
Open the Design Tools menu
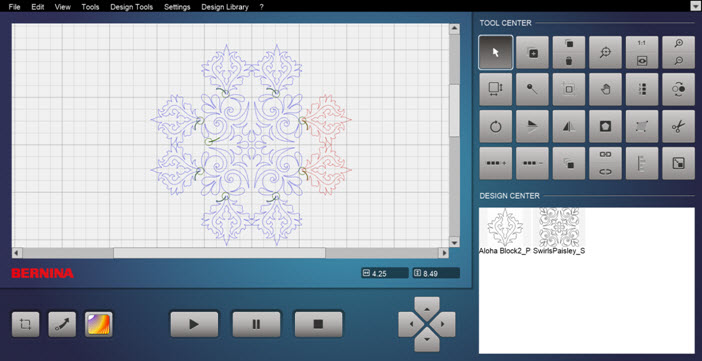click(x=132, y=7)
